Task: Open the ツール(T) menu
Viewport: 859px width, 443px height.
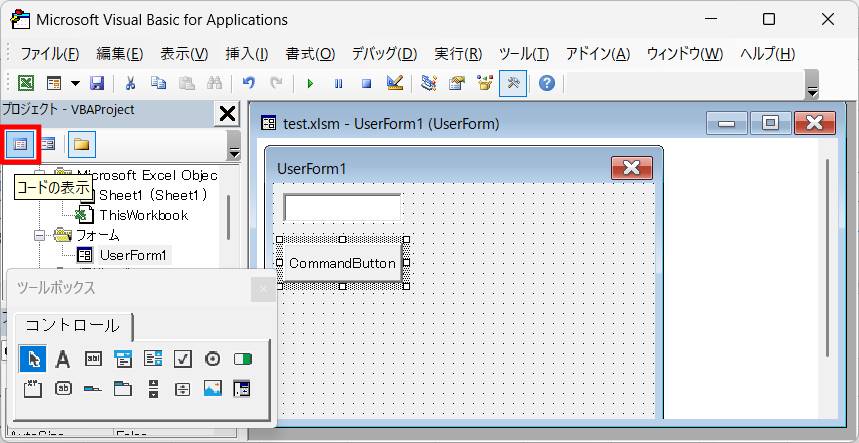Action: pyautogui.click(x=524, y=54)
